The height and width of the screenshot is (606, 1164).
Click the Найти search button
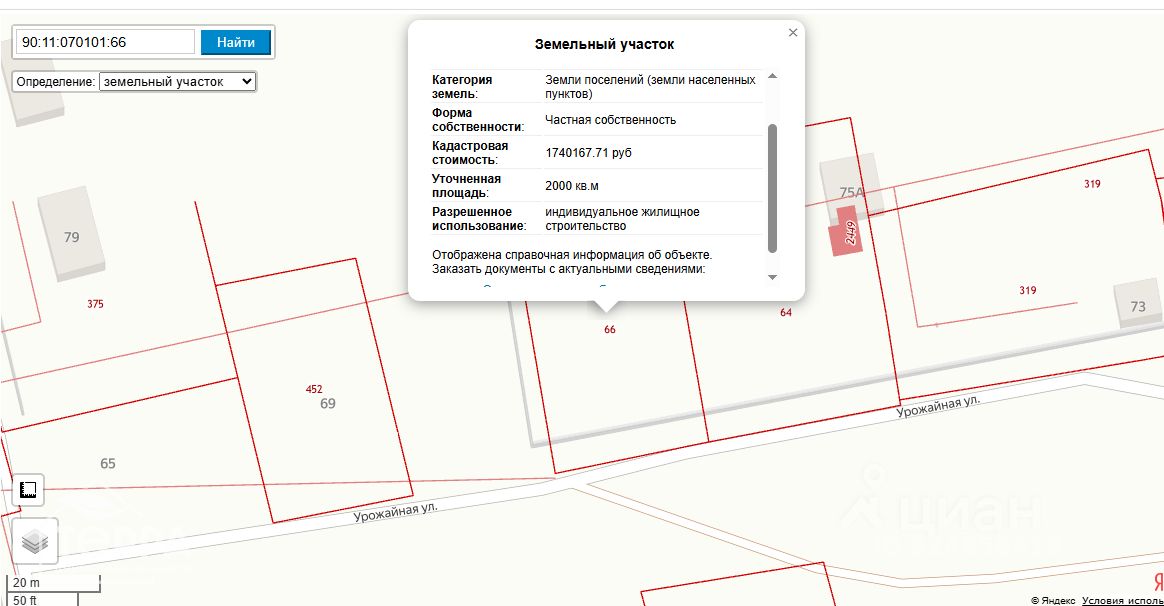click(236, 42)
